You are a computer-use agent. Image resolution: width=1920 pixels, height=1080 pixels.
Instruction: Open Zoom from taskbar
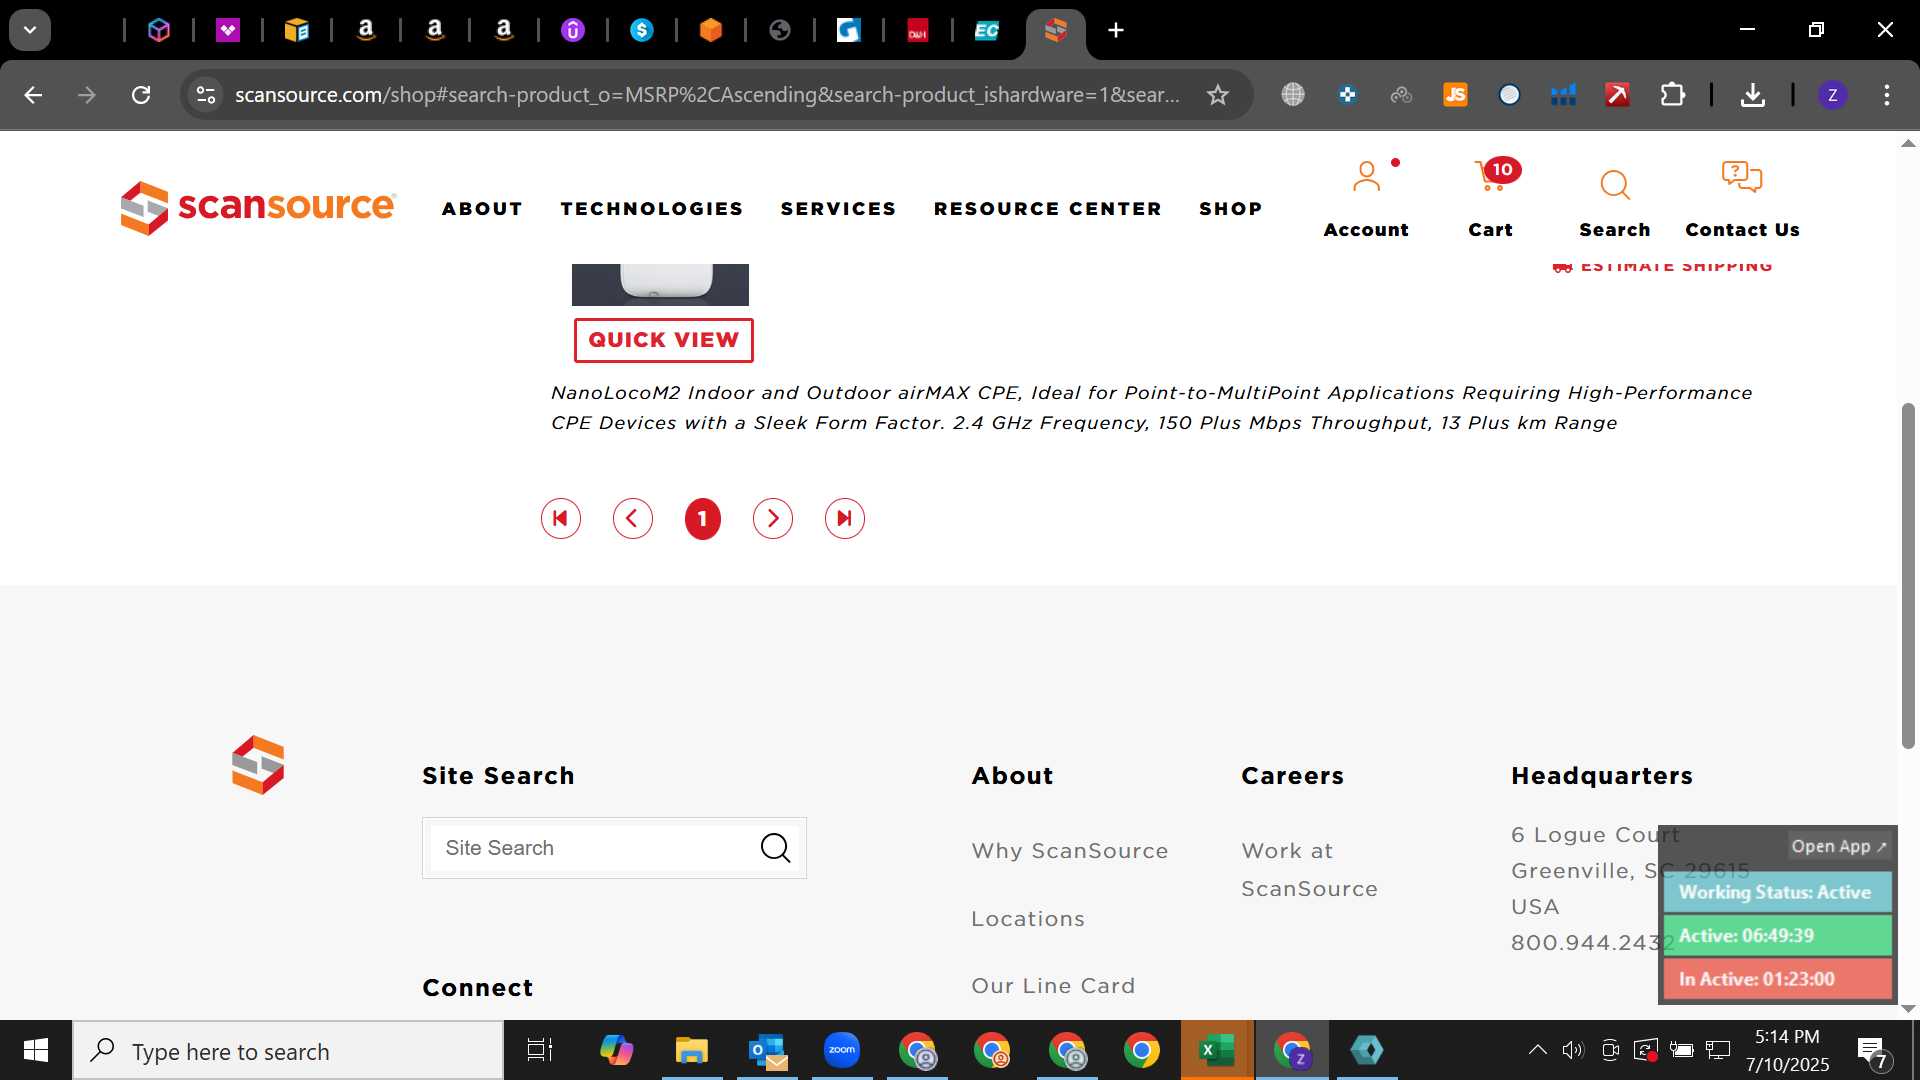click(842, 1050)
